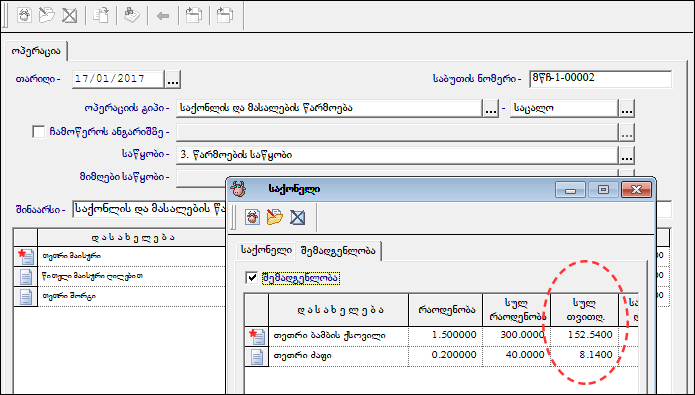695x395 pixels.
Task: Open ellipsis selector next to საცალო field
Action: coord(627,109)
